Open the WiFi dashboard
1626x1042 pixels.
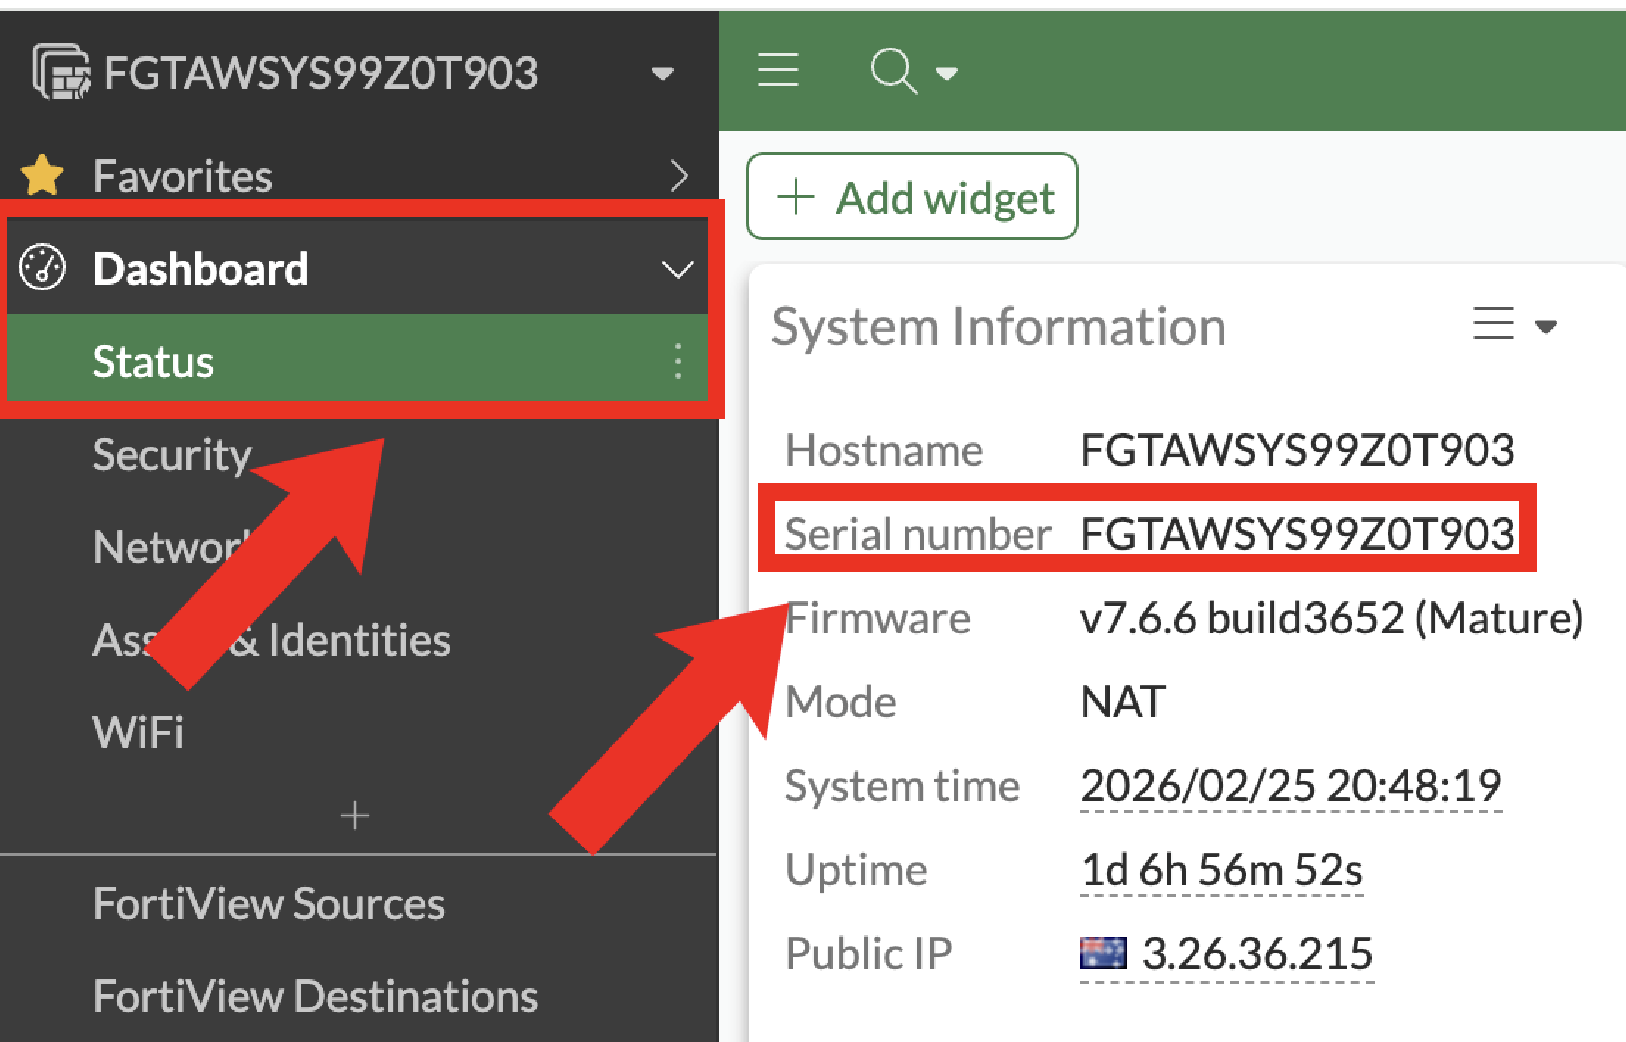coord(138,732)
